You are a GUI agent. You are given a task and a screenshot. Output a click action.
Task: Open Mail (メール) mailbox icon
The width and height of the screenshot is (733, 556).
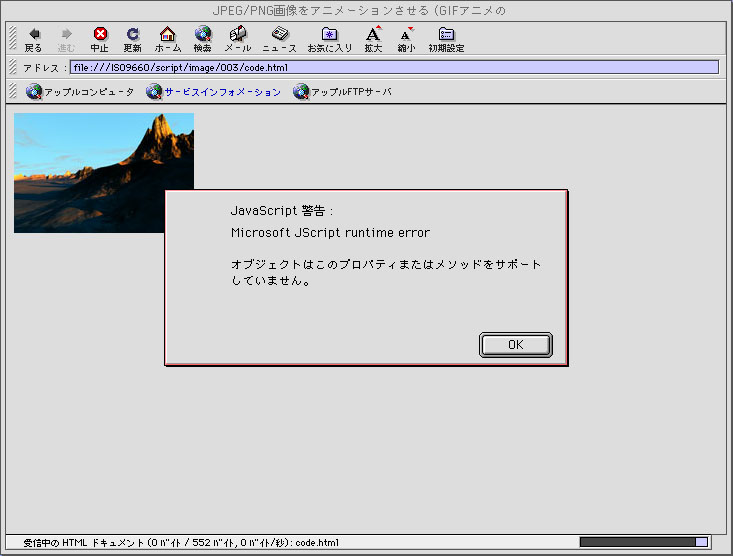pyautogui.click(x=238, y=34)
